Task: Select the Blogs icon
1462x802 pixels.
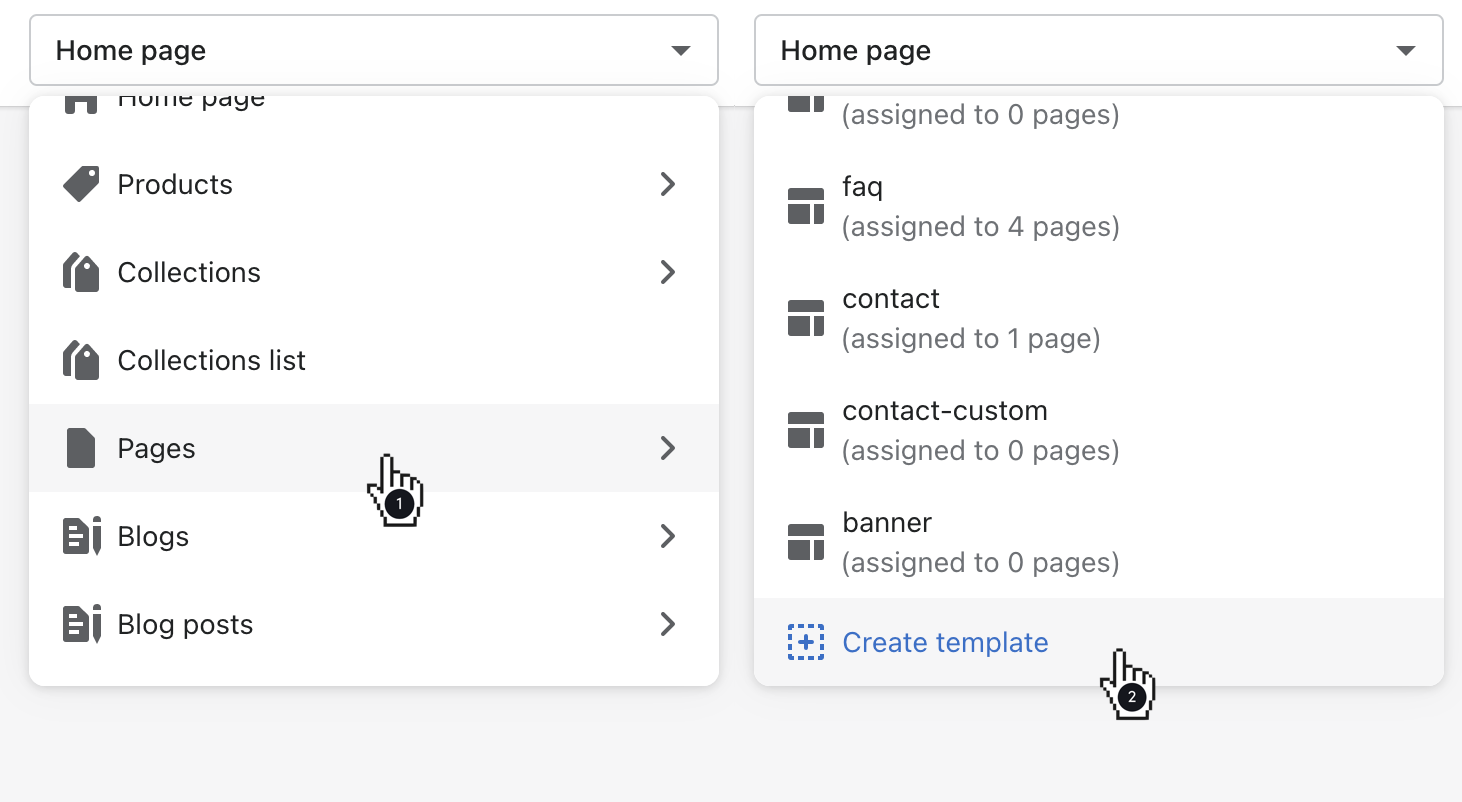Action: 81,536
